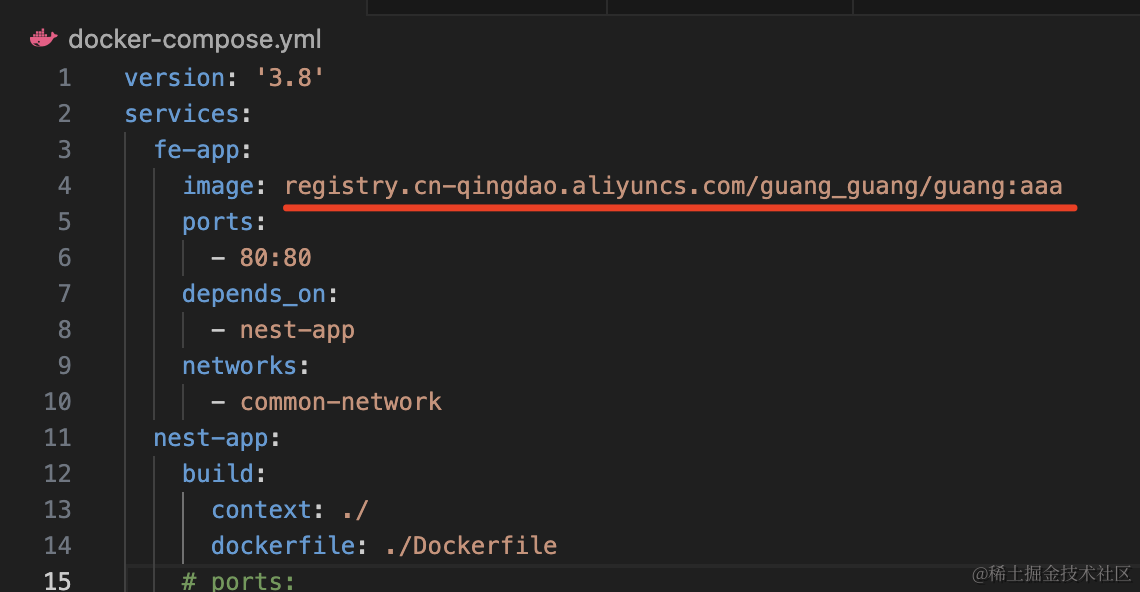
Task: Click line number 1 in gutter
Action: tap(65, 78)
